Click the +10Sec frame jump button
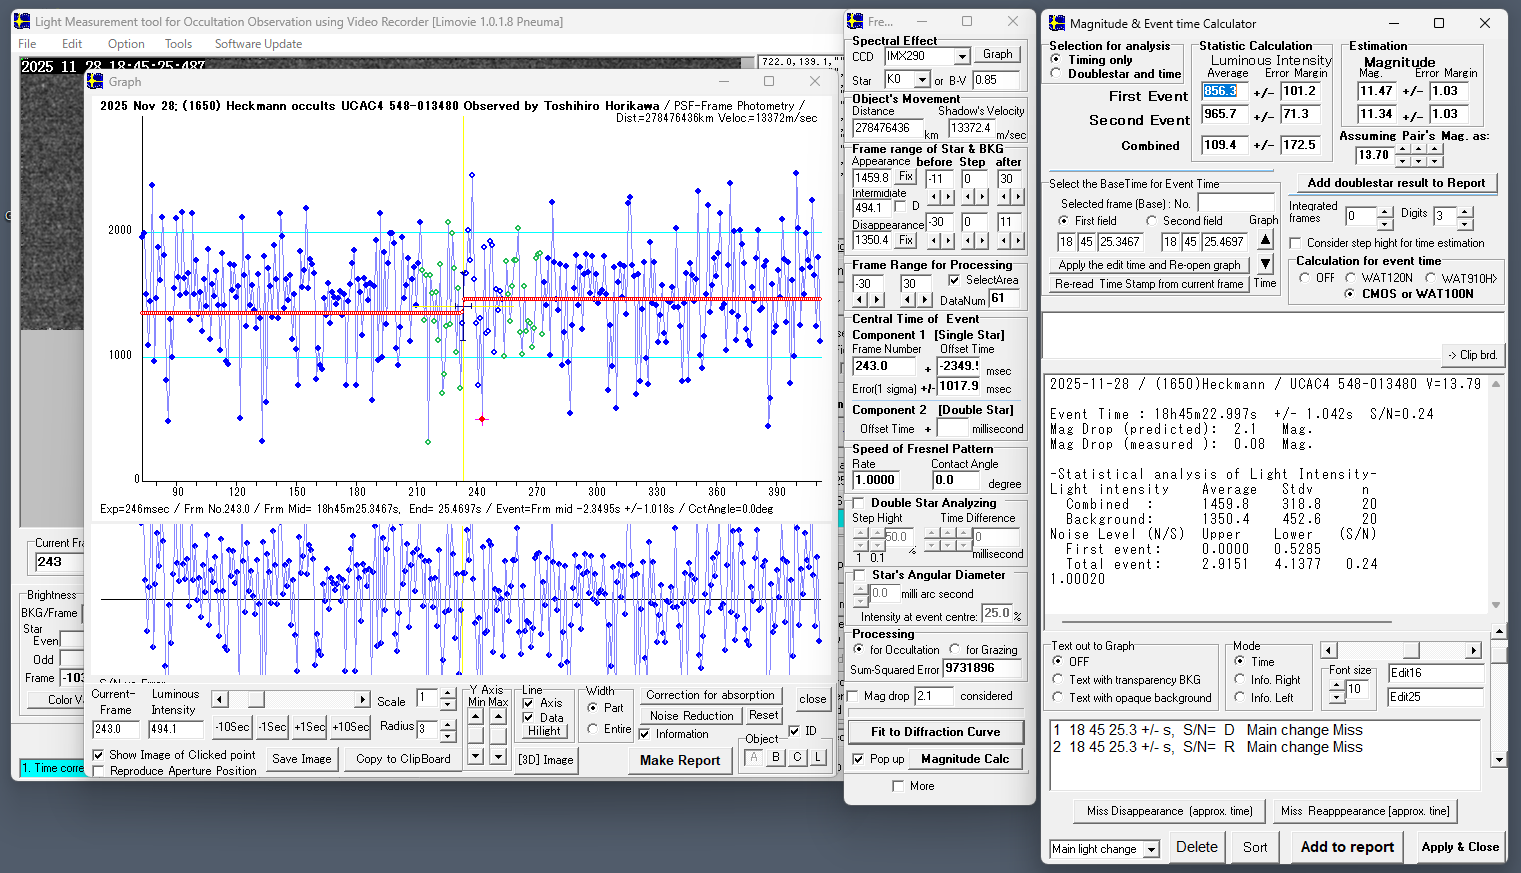 (x=350, y=727)
